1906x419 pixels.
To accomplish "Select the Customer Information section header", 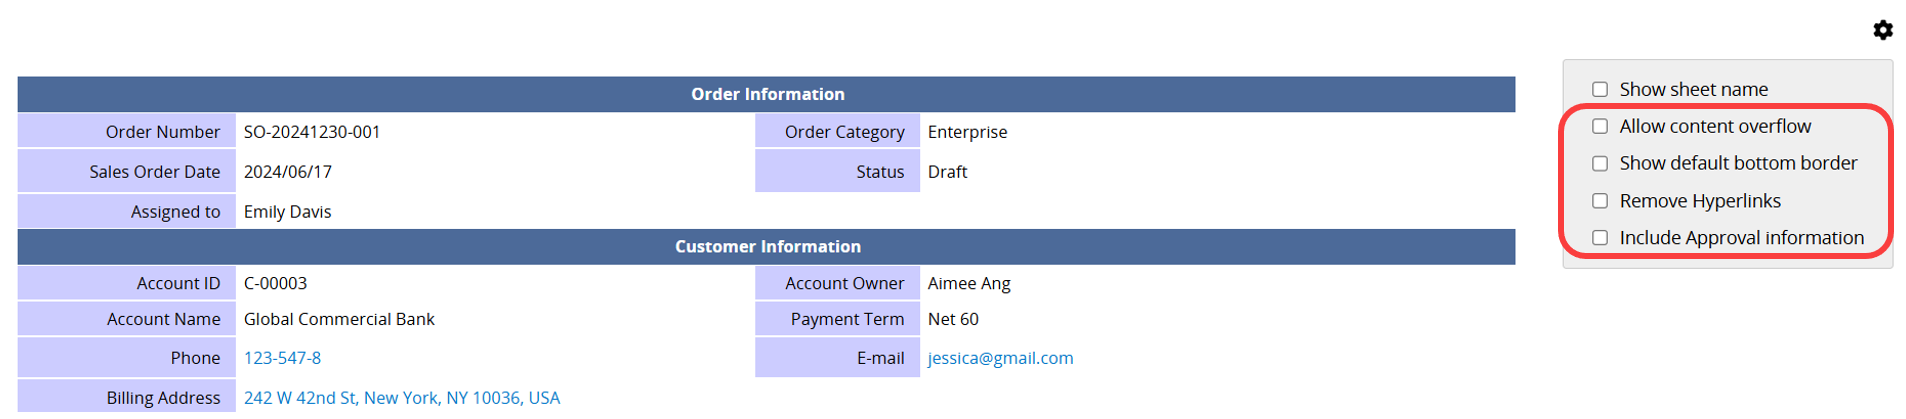I will [x=766, y=247].
